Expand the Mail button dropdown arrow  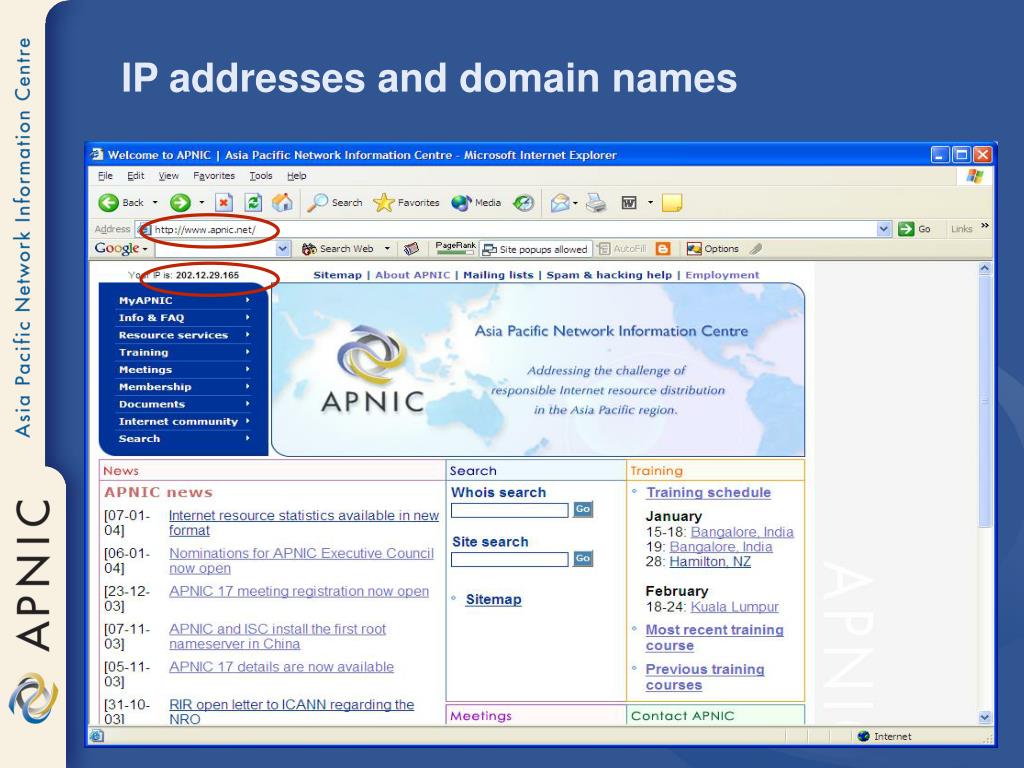point(575,203)
